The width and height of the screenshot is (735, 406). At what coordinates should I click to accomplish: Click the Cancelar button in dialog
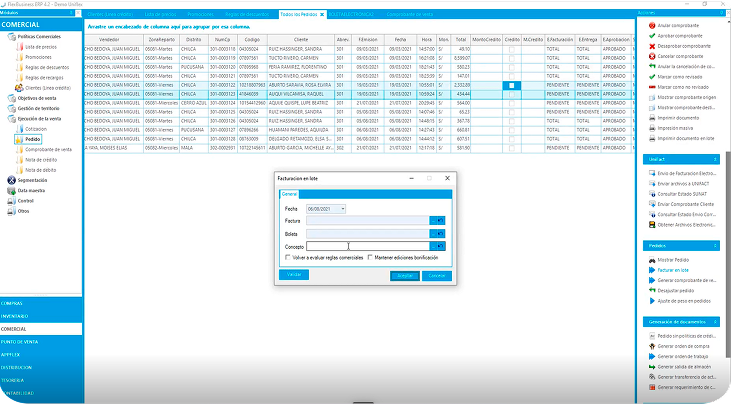click(434, 274)
